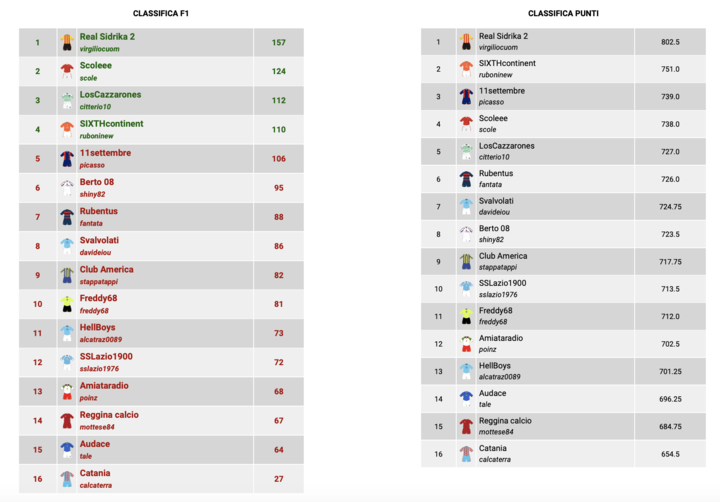Click the Classifica F1 table heading
Screen dimensions: 720x502
162,13
